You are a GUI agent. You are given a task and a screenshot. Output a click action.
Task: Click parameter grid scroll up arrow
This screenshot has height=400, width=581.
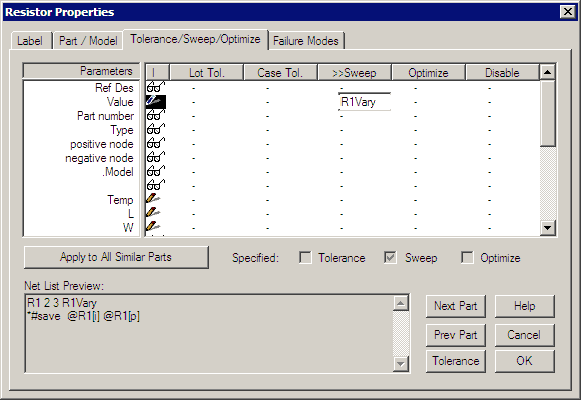548,72
